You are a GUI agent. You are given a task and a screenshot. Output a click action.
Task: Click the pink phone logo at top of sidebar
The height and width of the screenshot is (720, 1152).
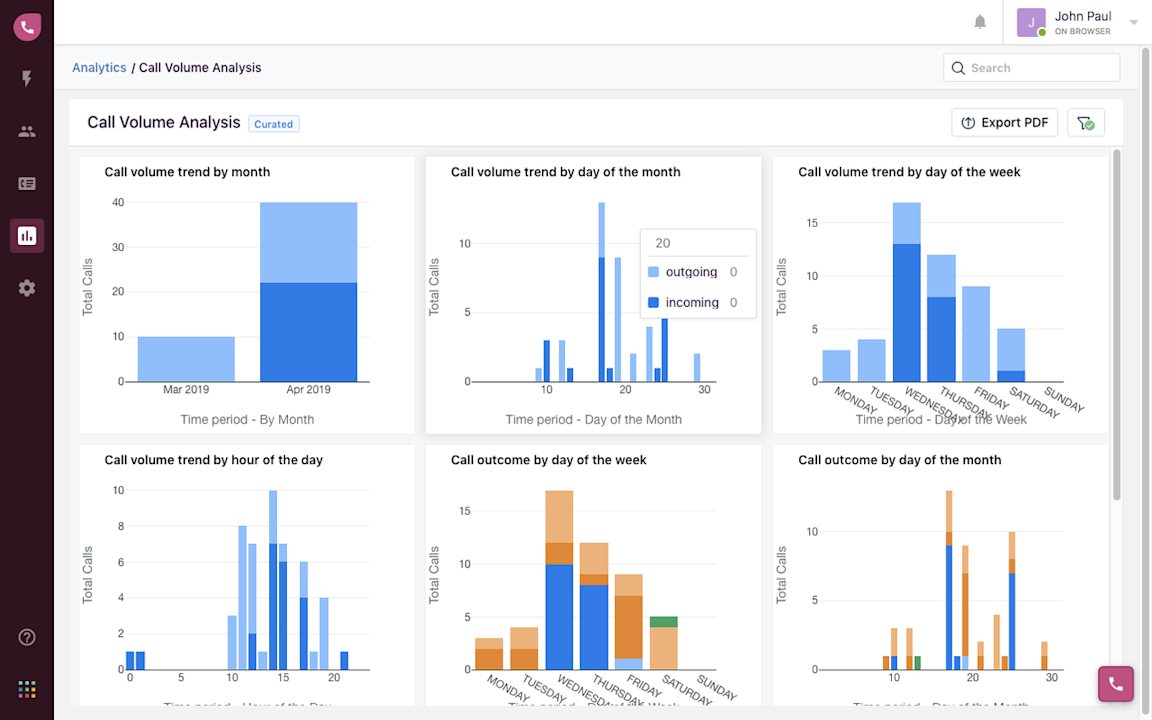(27, 27)
